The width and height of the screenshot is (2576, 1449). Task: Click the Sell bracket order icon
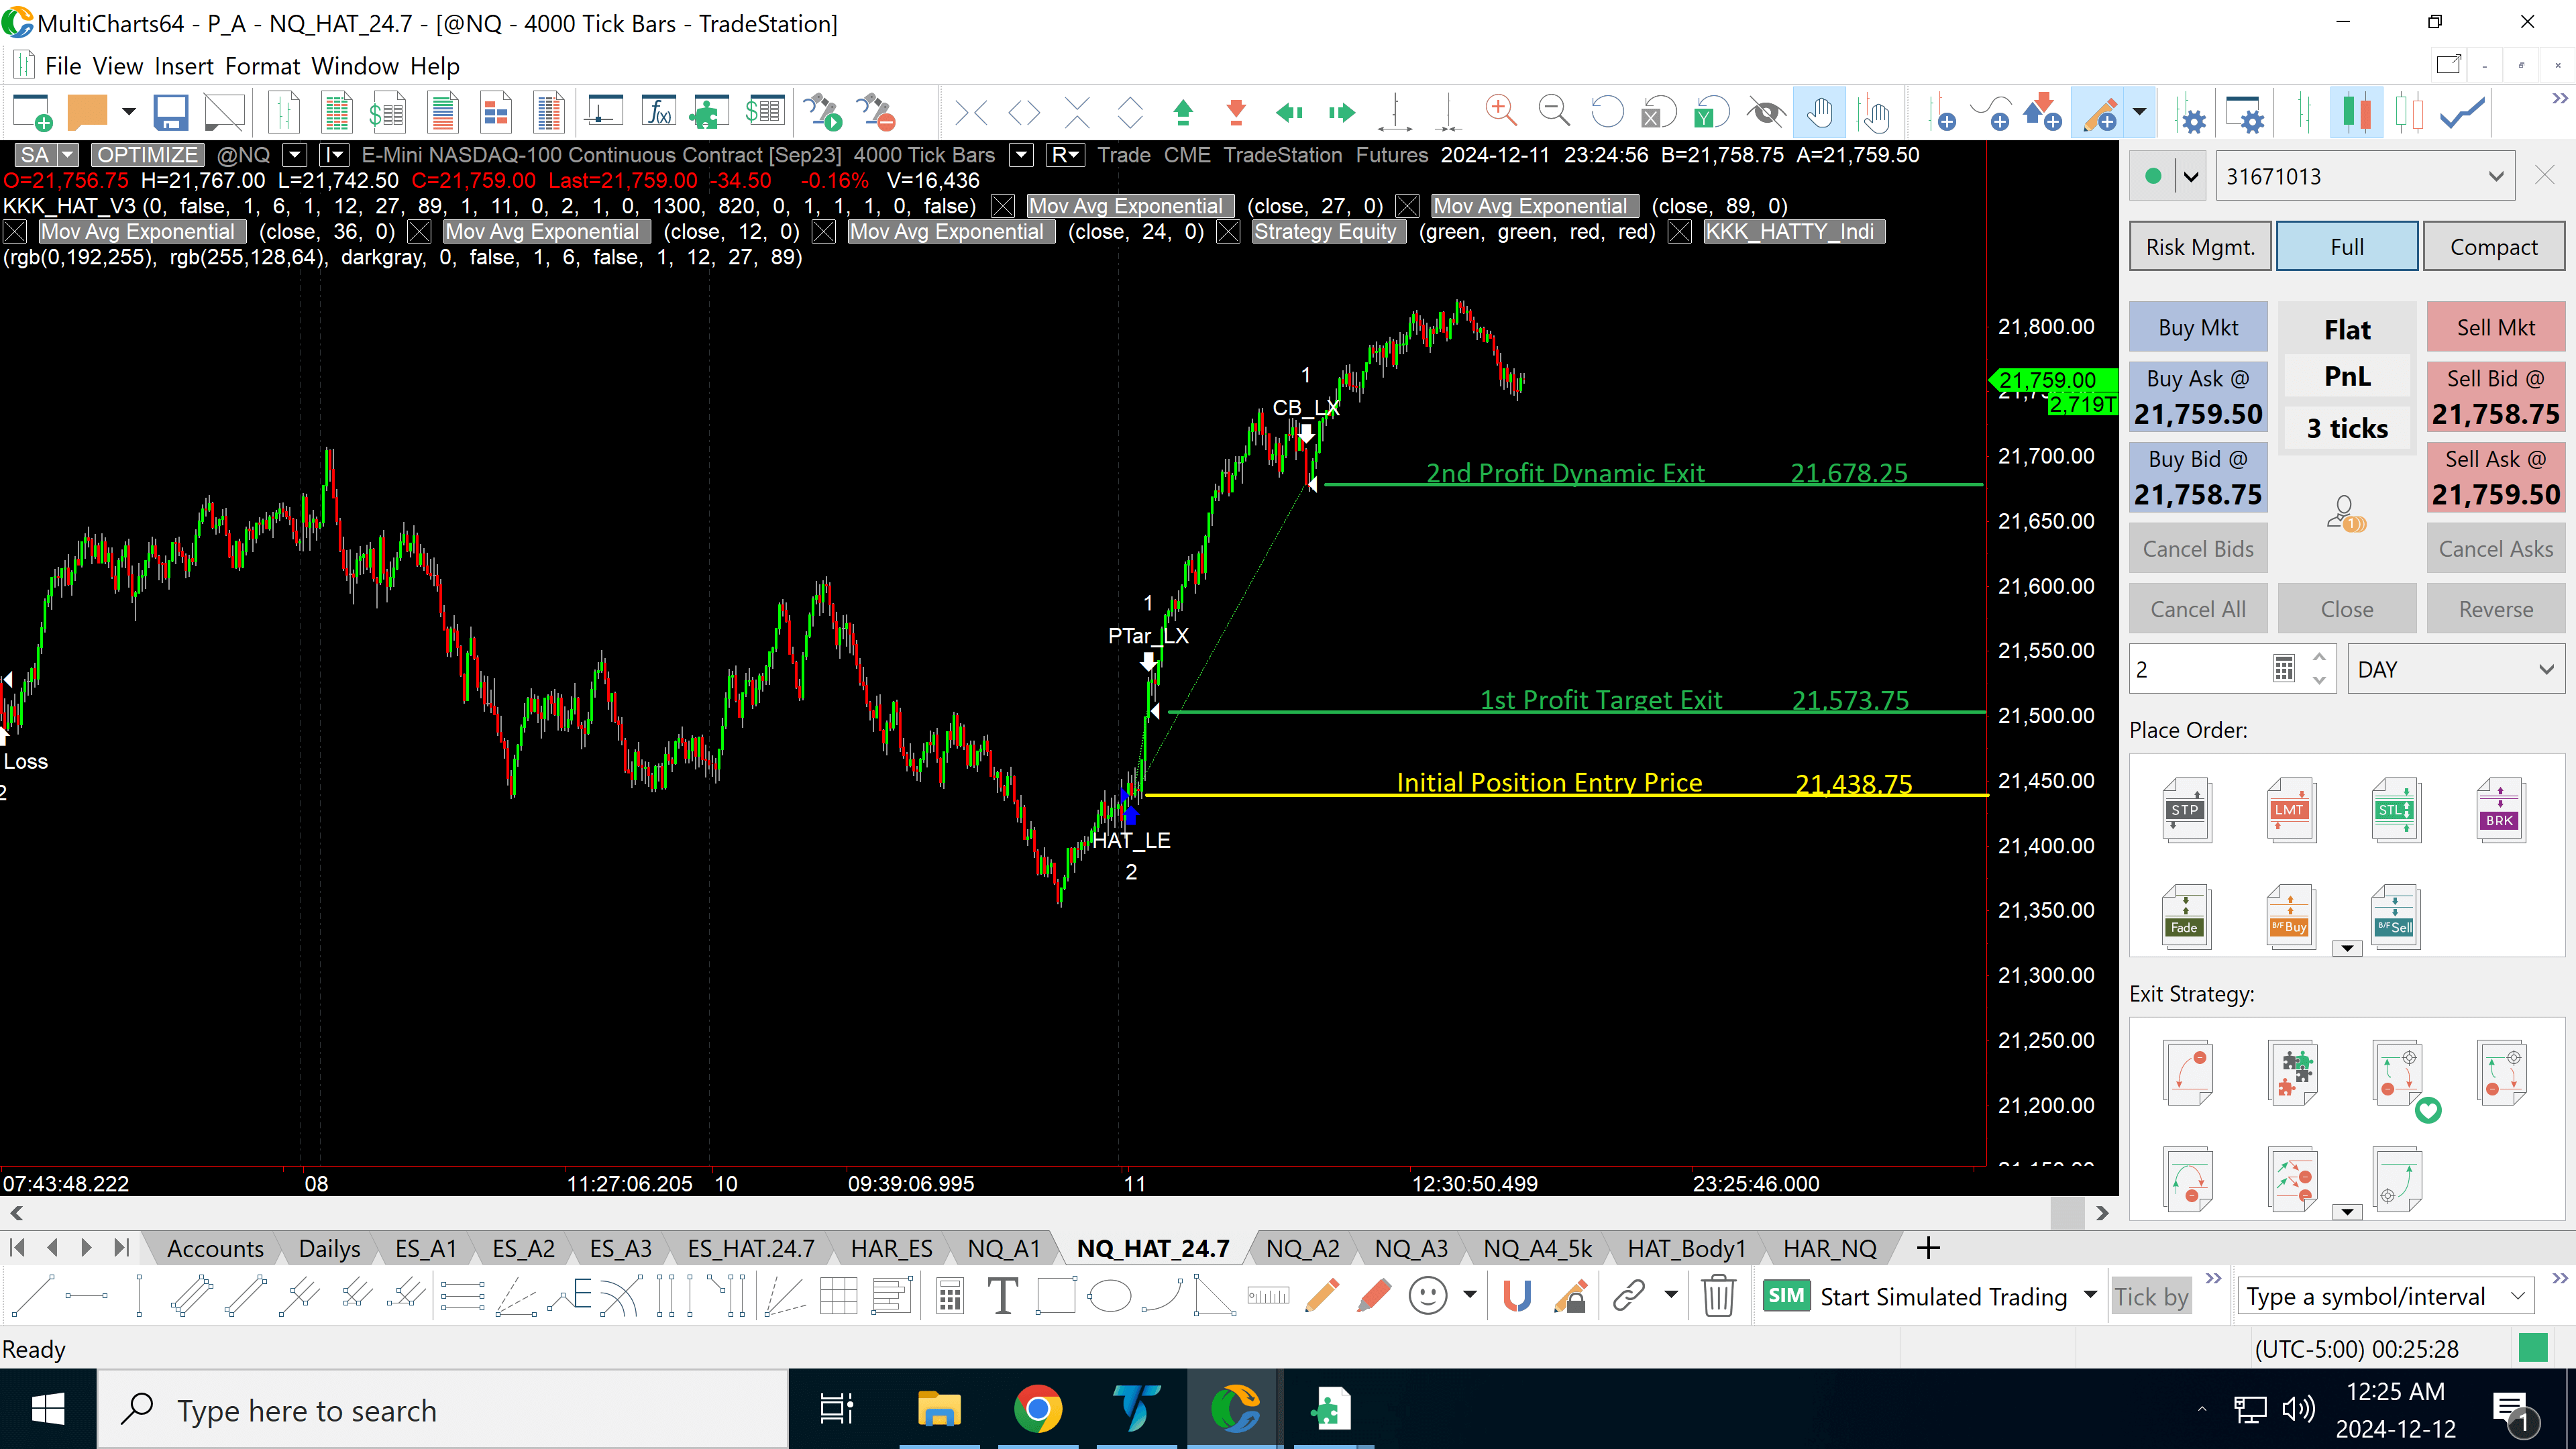coord(2395,916)
